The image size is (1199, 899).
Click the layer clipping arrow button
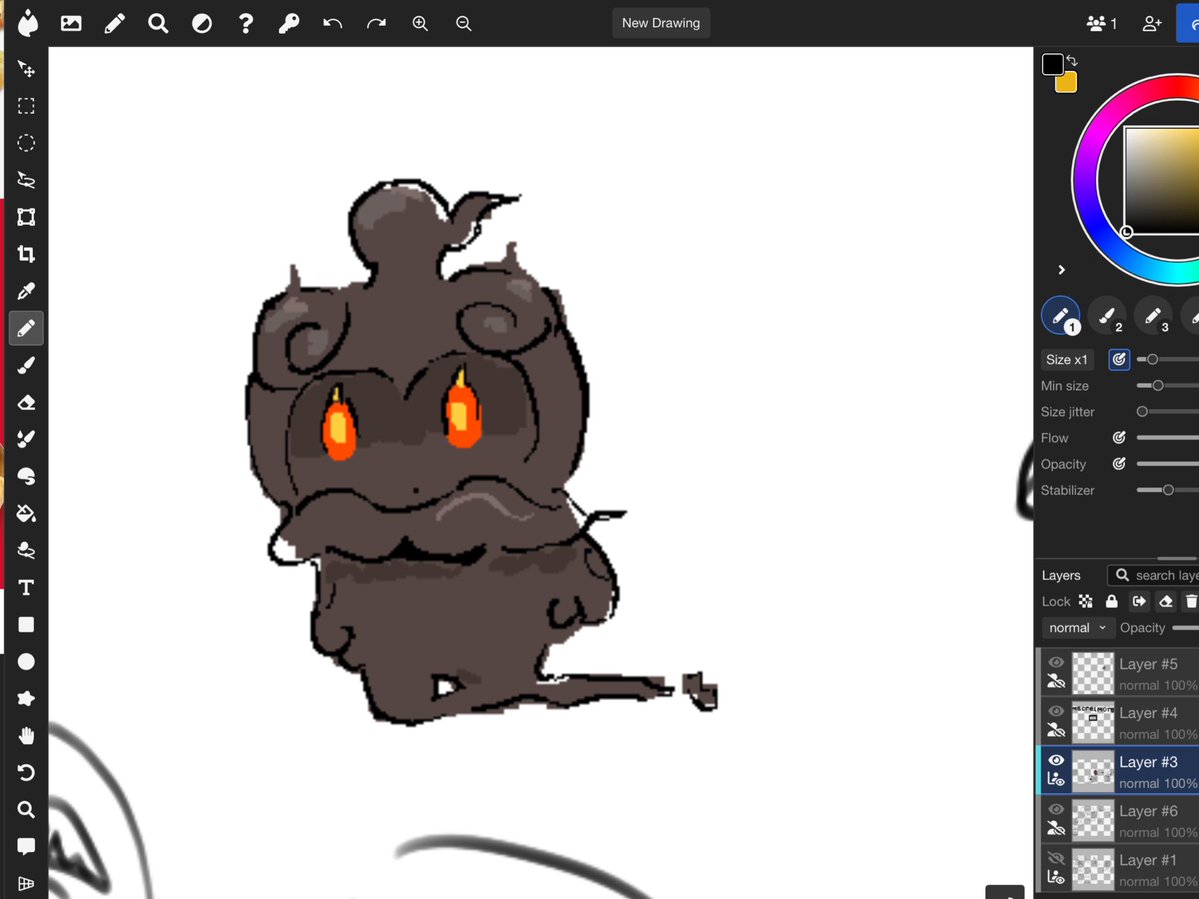coord(1139,602)
